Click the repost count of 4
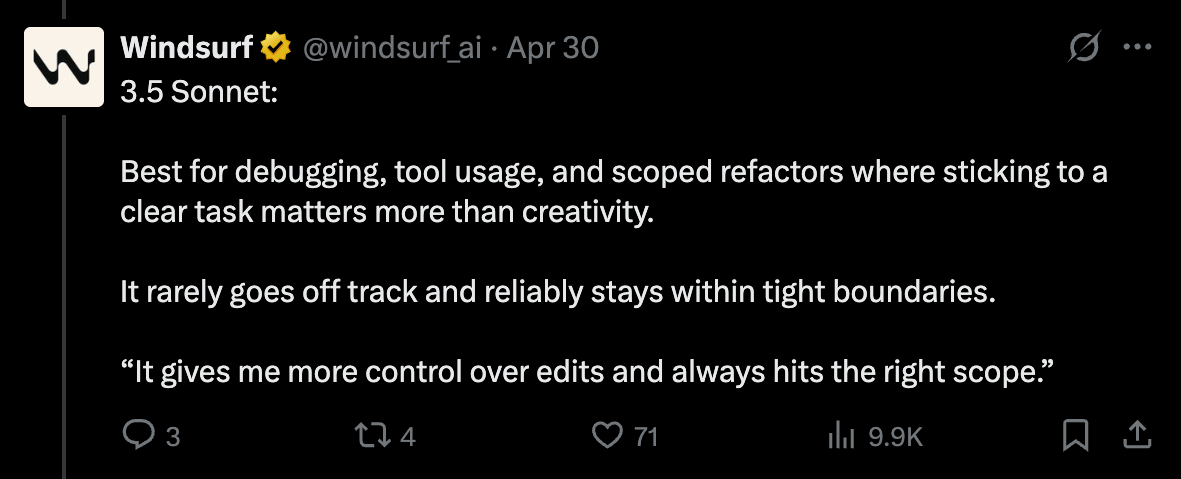This screenshot has height=479, width=1181. (408, 436)
